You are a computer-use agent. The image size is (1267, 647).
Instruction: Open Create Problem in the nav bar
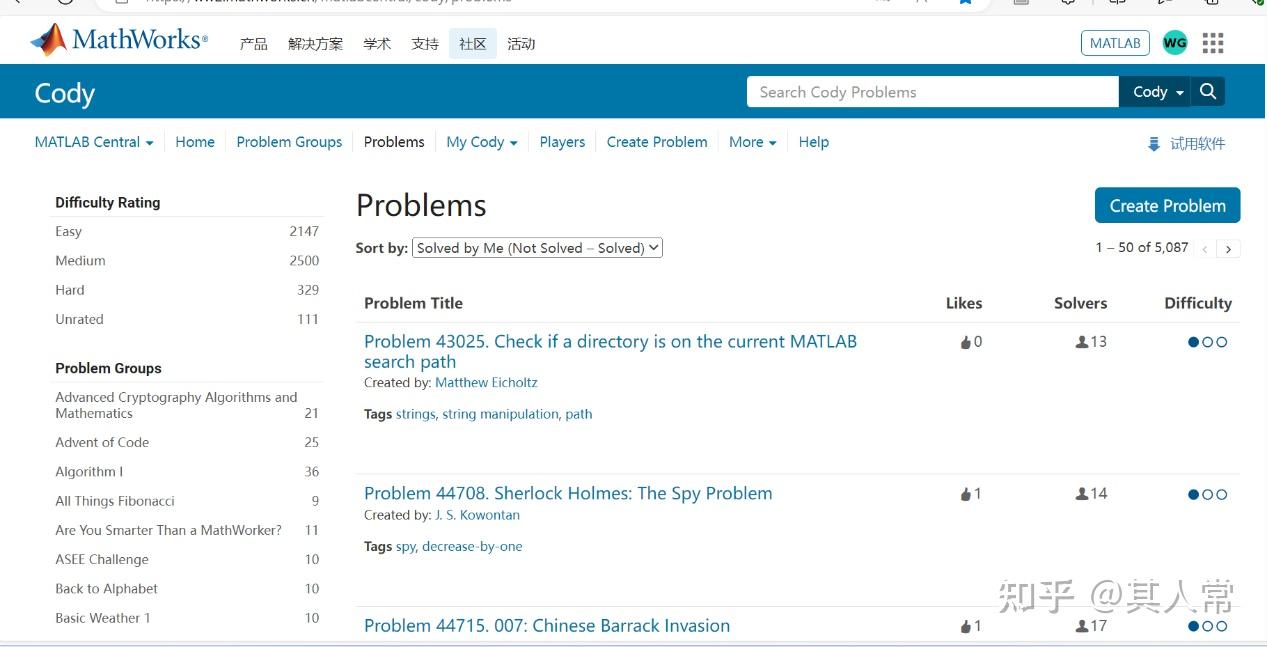(657, 142)
